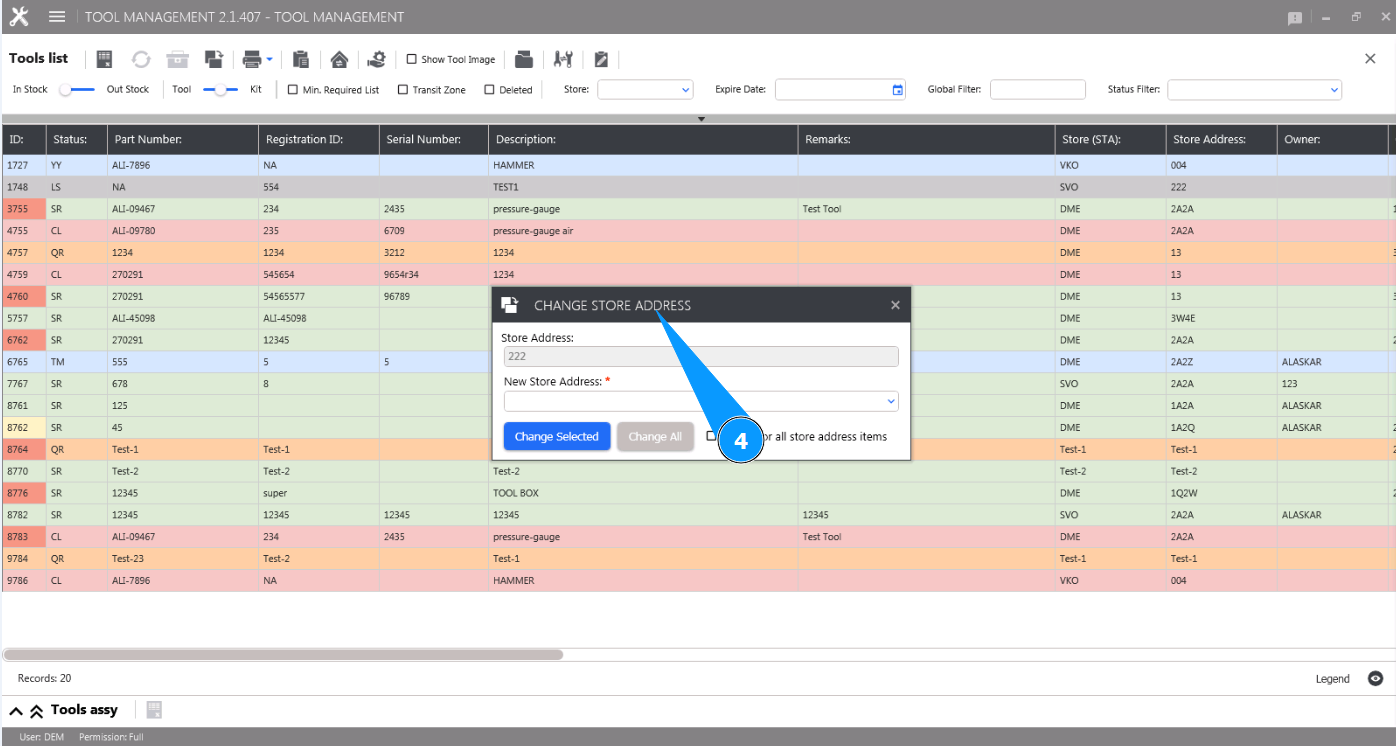Expand the New Store Address dropdown

coord(700,401)
